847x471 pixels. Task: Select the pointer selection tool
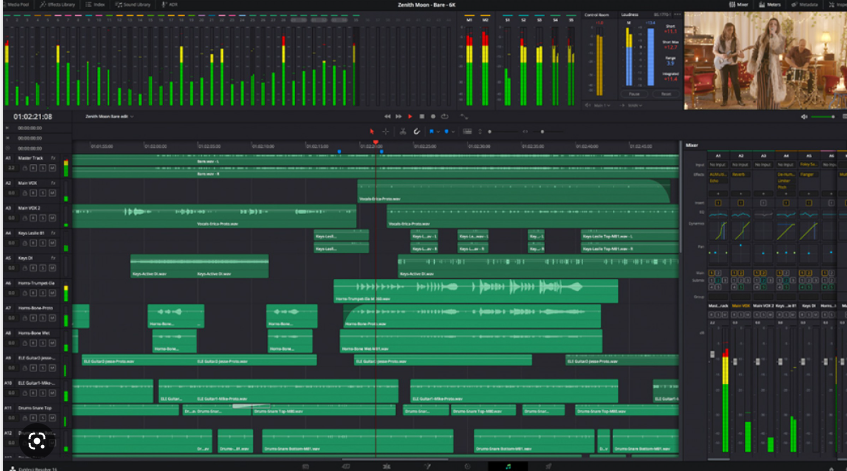(x=372, y=131)
